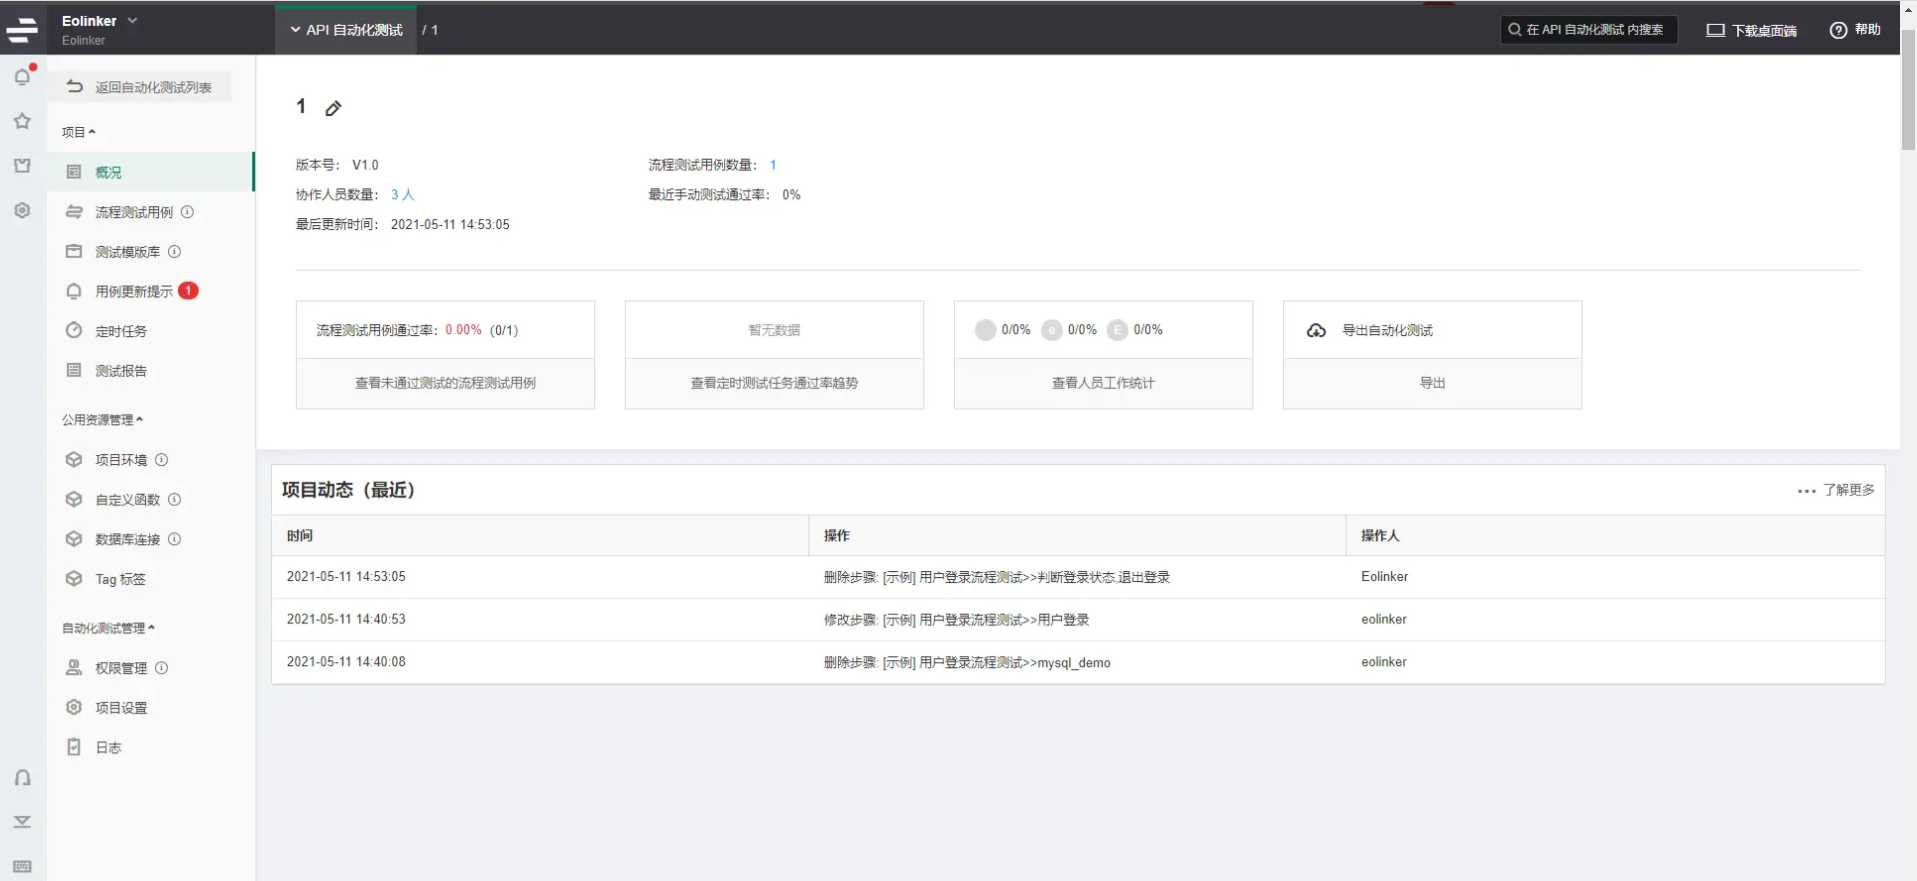Click the third gray status circle 0/0%

[1117, 330]
